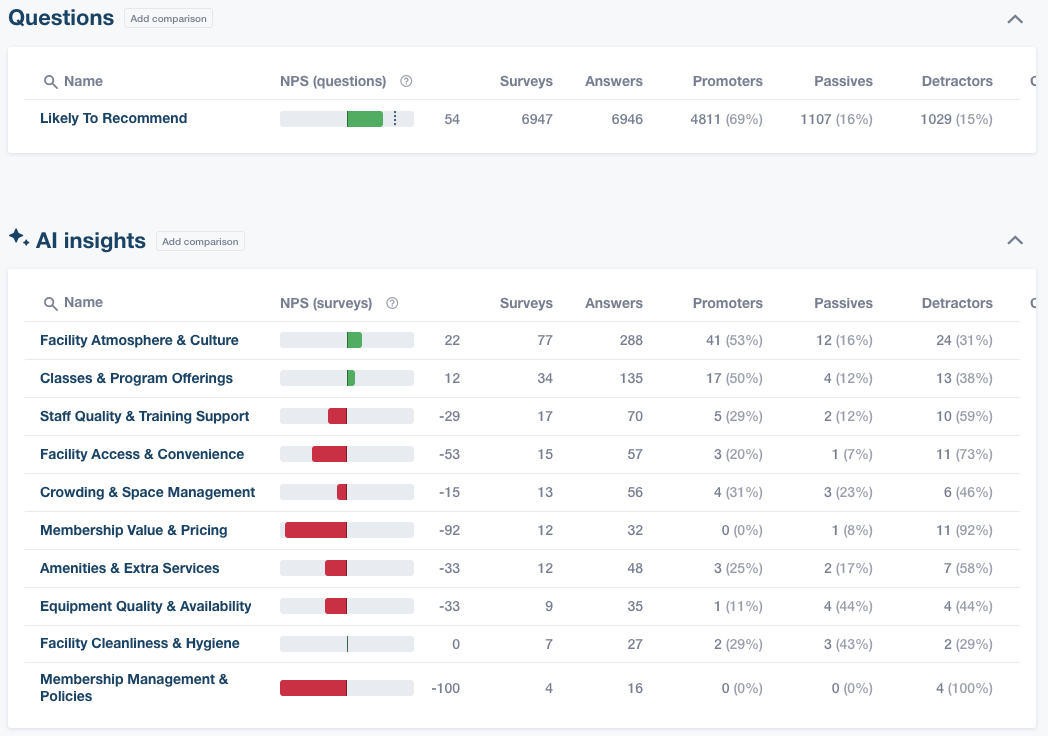1048x736 pixels.
Task: Click Add comparison button beside Questions
Action: pyautogui.click(x=168, y=19)
